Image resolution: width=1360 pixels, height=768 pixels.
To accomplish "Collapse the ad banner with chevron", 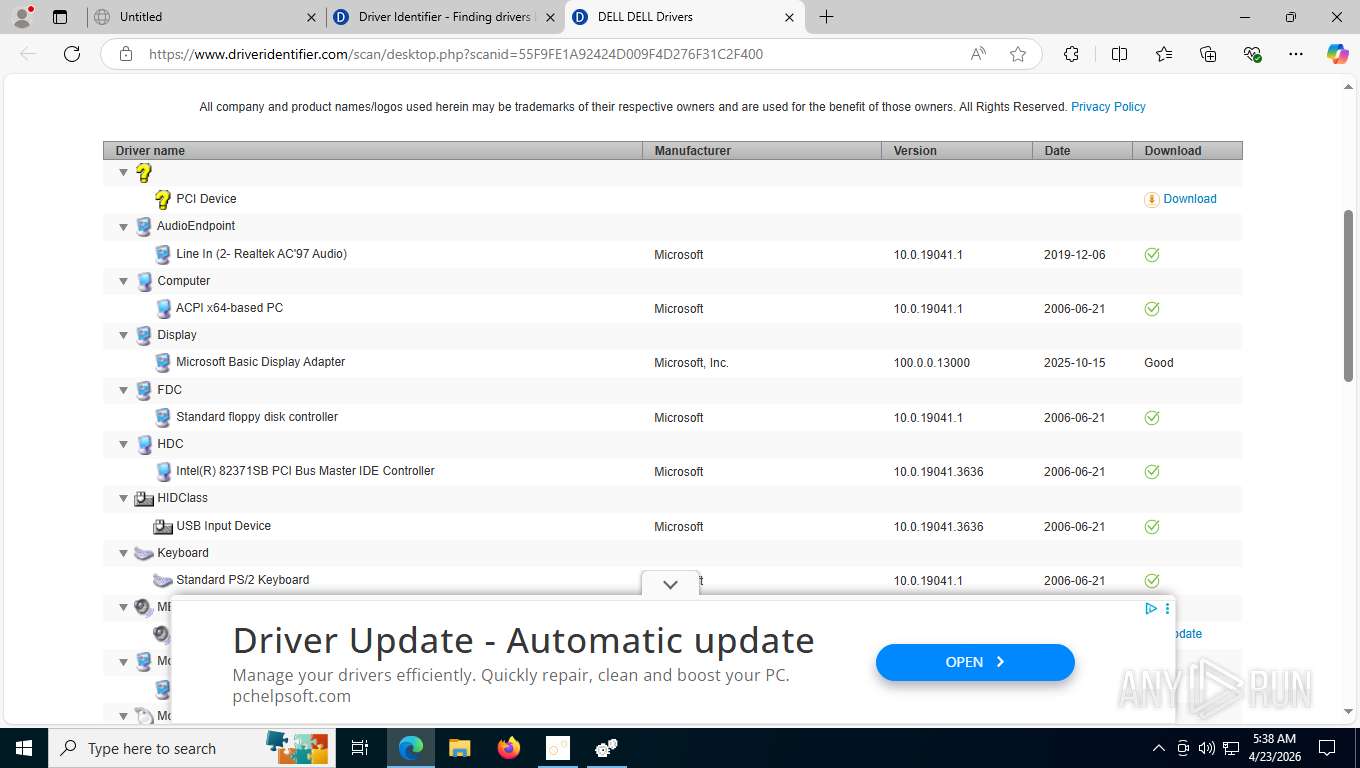I will pyautogui.click(x=670, y=584).
